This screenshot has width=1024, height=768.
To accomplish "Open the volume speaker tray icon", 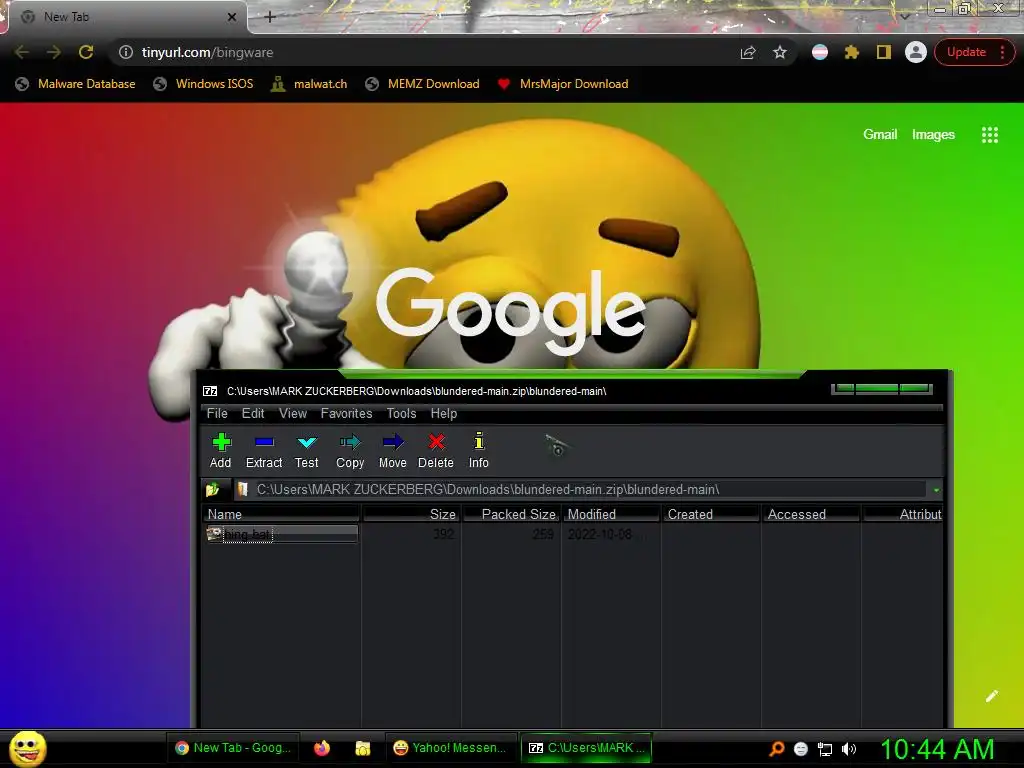I will click(849, 749).
